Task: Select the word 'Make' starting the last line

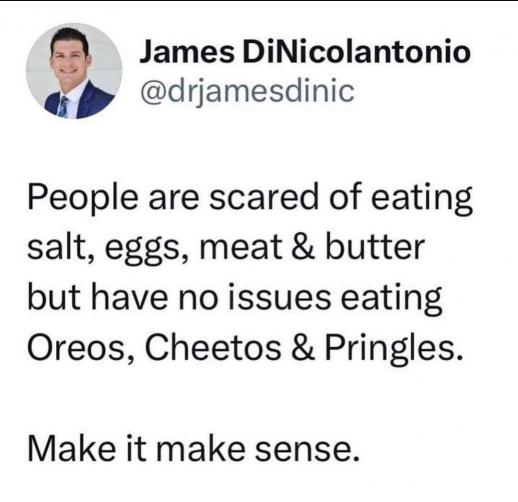Action: click(x=72, y=448)
